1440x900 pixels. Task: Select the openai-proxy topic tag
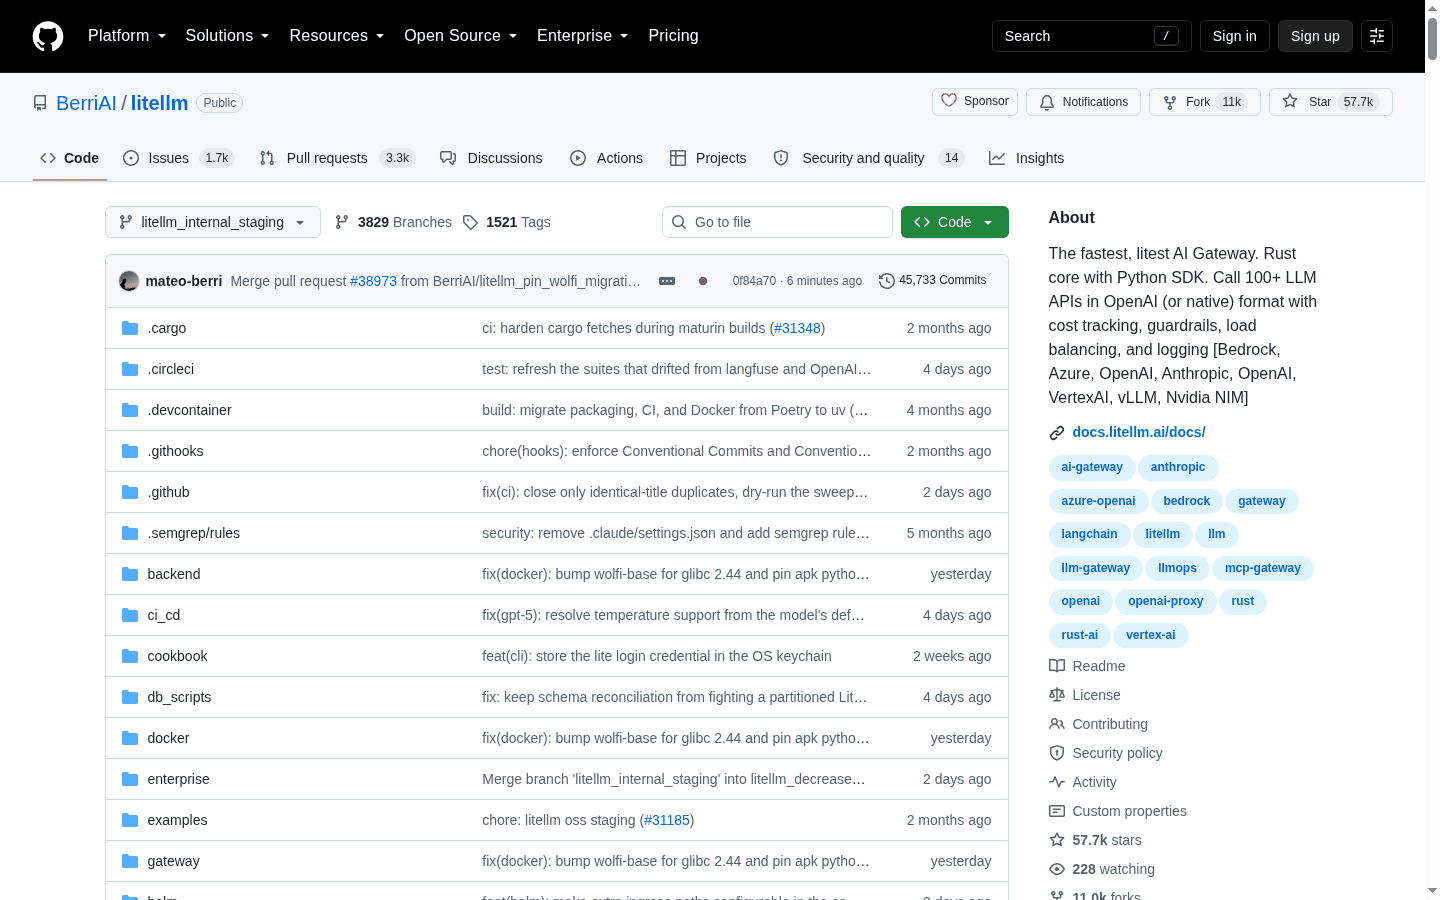click(1166, 601)
